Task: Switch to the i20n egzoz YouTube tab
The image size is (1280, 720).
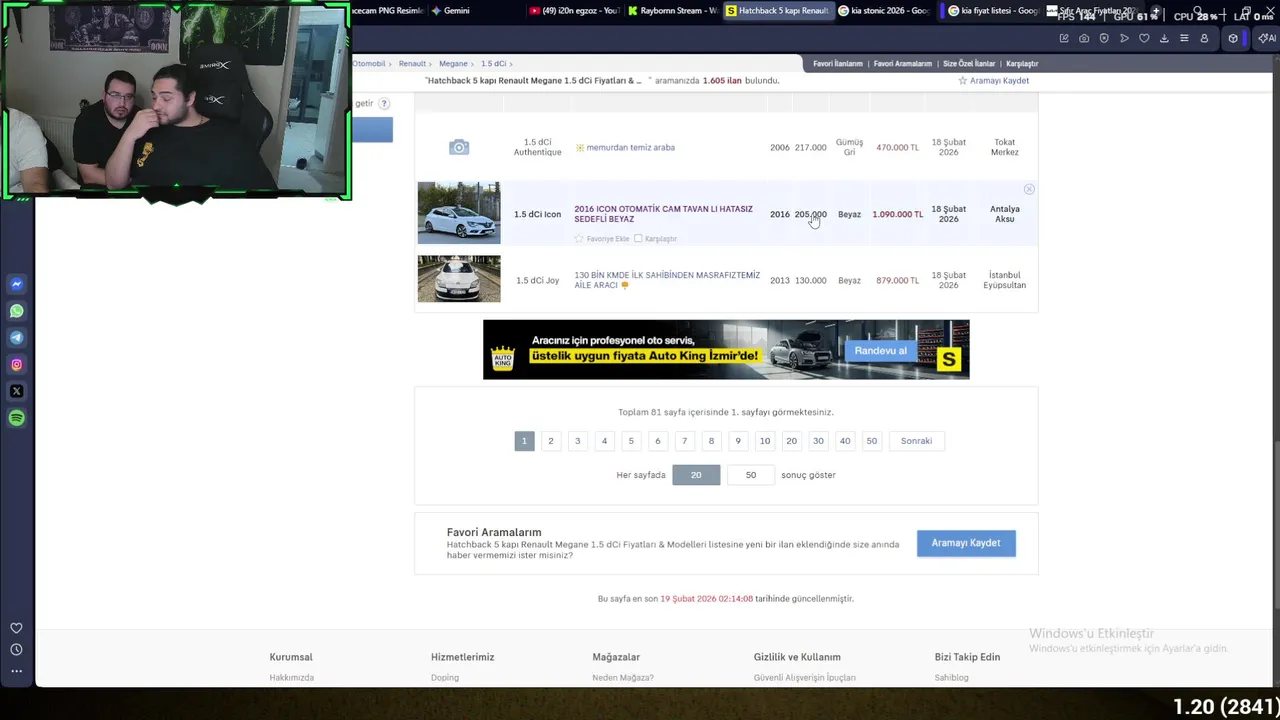Action: (575, 11)
